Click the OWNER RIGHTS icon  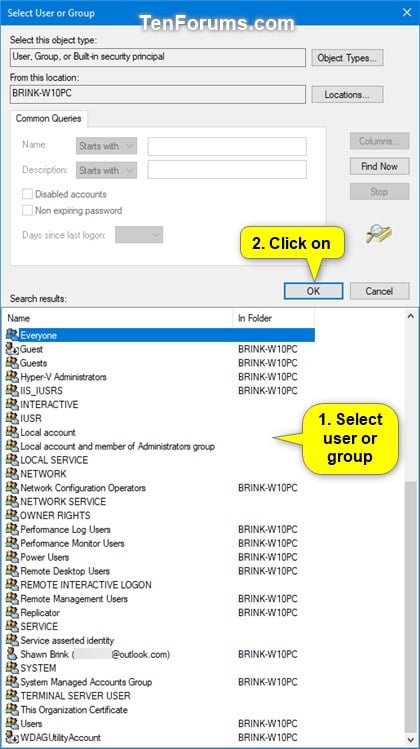tap(12, 515)
